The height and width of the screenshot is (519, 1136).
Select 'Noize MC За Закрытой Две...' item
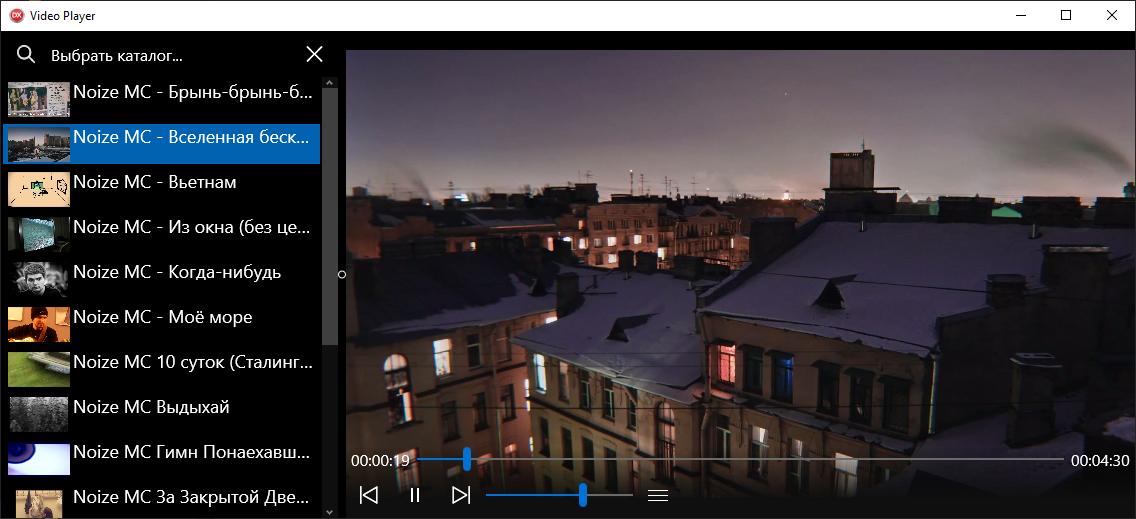pyautogui.click(x=162, y=501)
